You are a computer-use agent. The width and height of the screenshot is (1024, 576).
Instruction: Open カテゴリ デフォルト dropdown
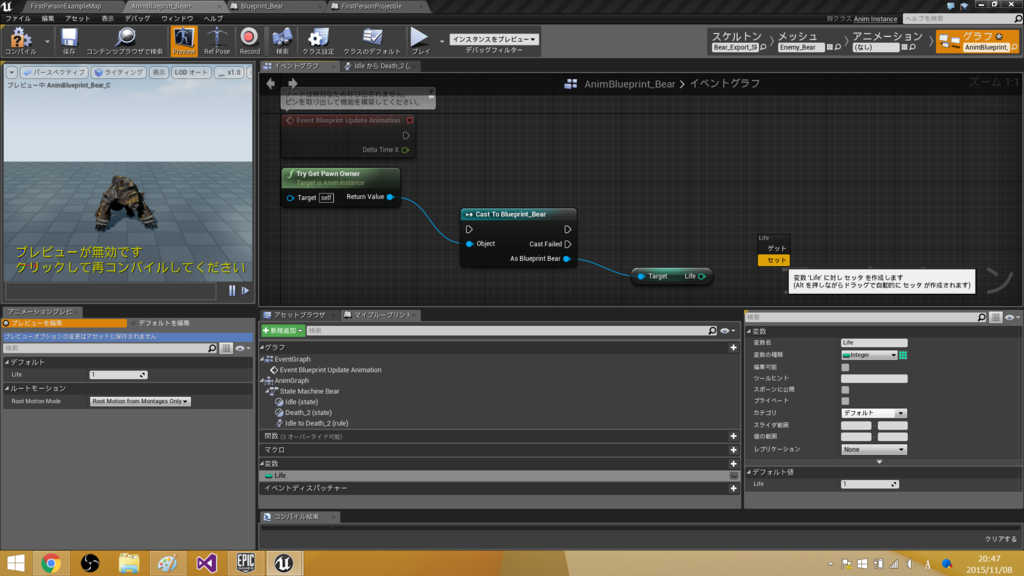[x=874, y=413]
